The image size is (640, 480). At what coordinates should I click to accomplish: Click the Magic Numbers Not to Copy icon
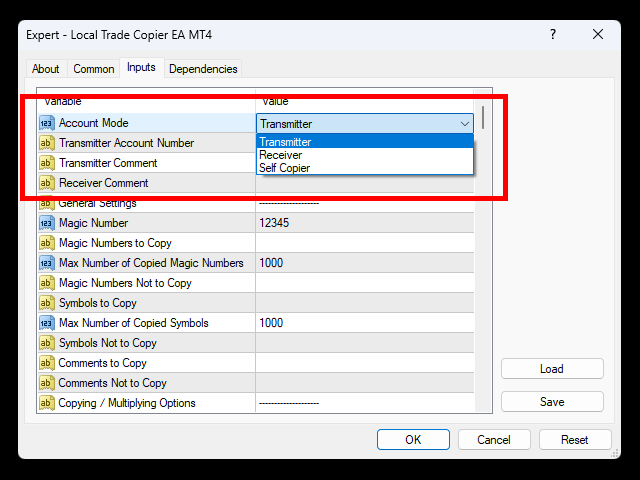(47, 283)
